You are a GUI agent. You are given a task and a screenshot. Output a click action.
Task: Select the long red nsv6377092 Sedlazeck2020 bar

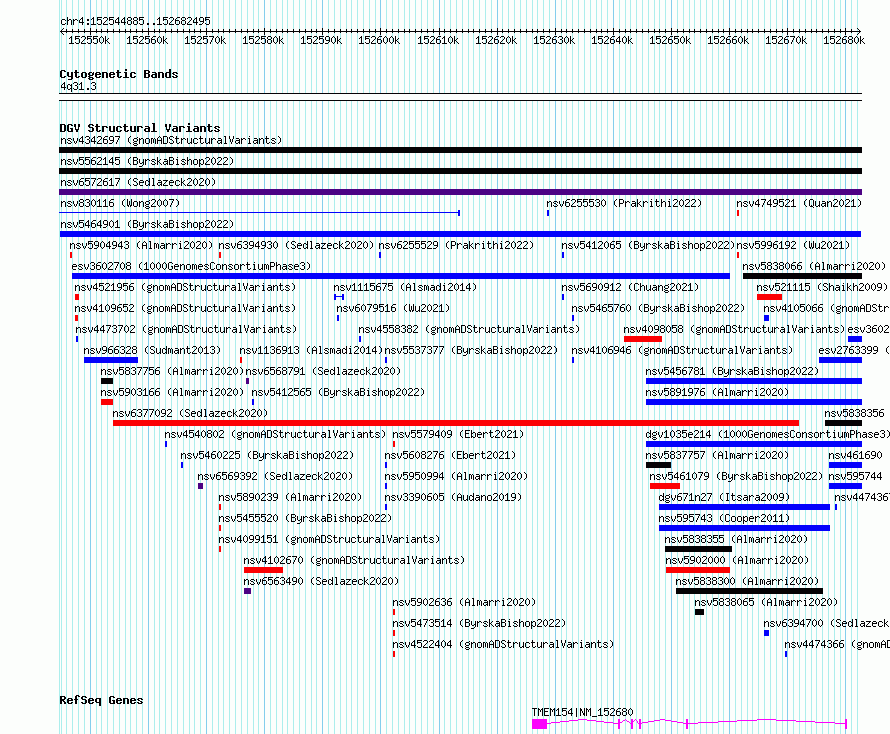coord(456,423)
